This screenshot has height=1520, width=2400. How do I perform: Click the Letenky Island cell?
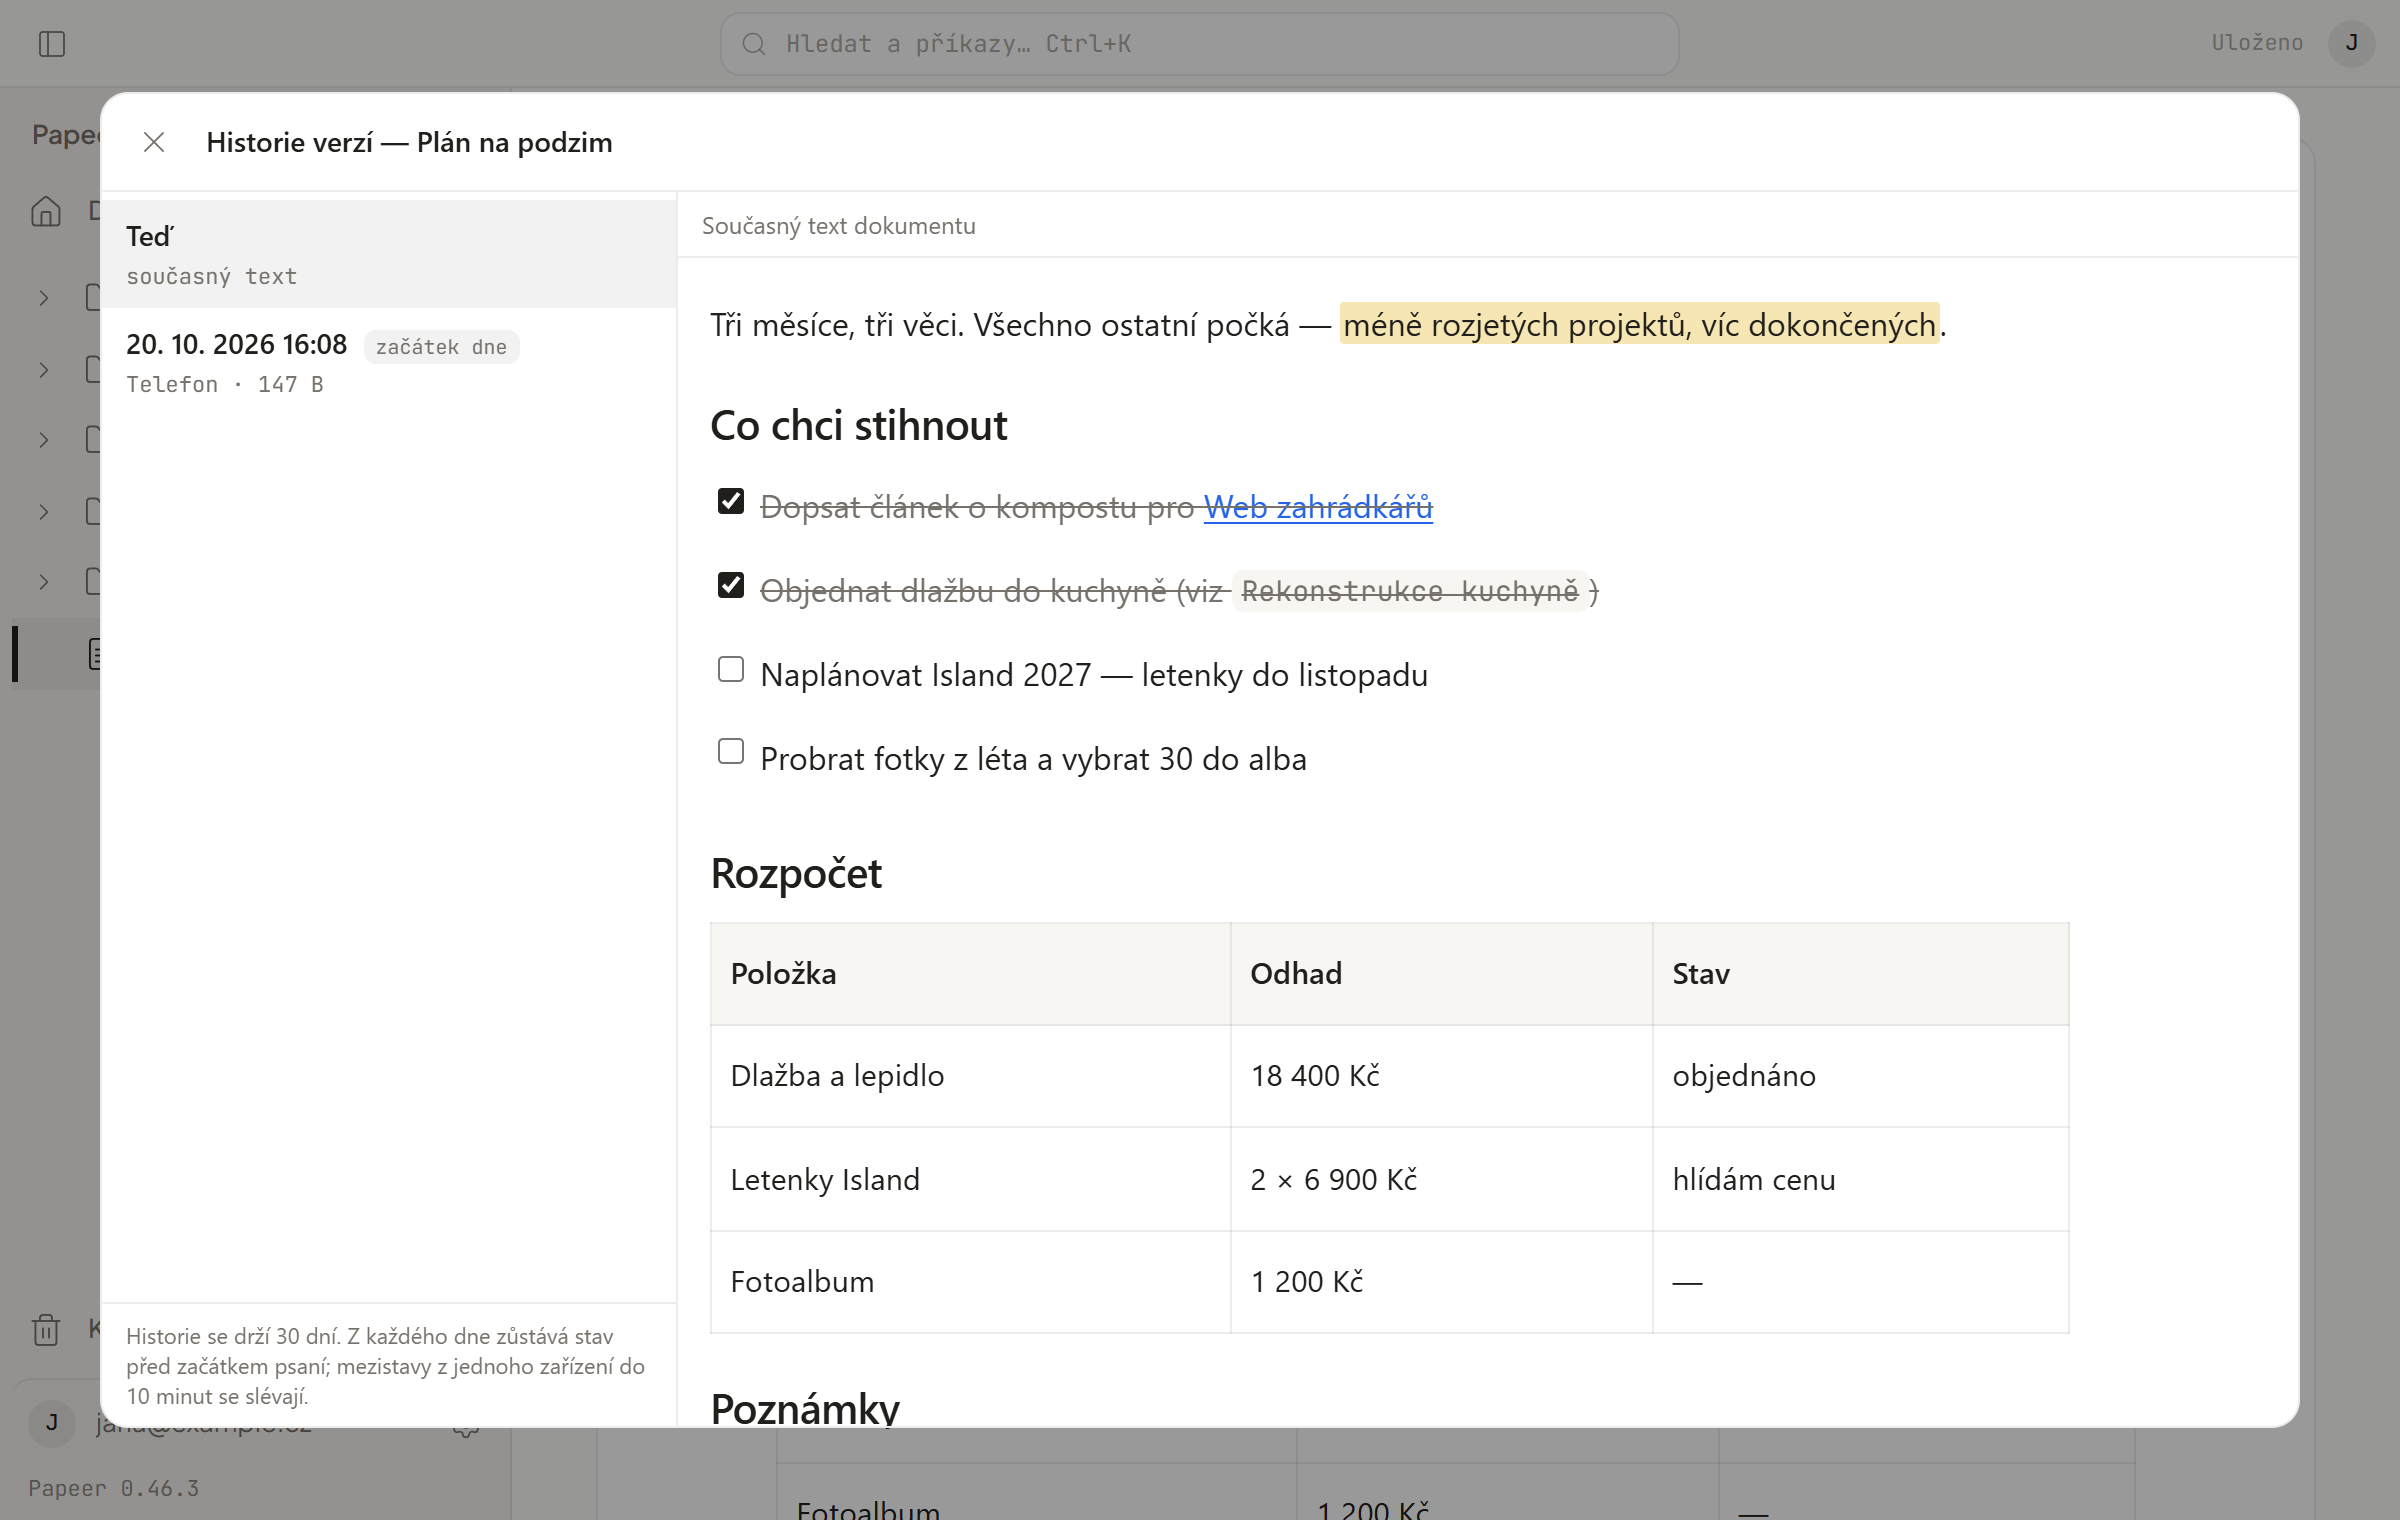pyautogui.click(x=970, y=1180)
